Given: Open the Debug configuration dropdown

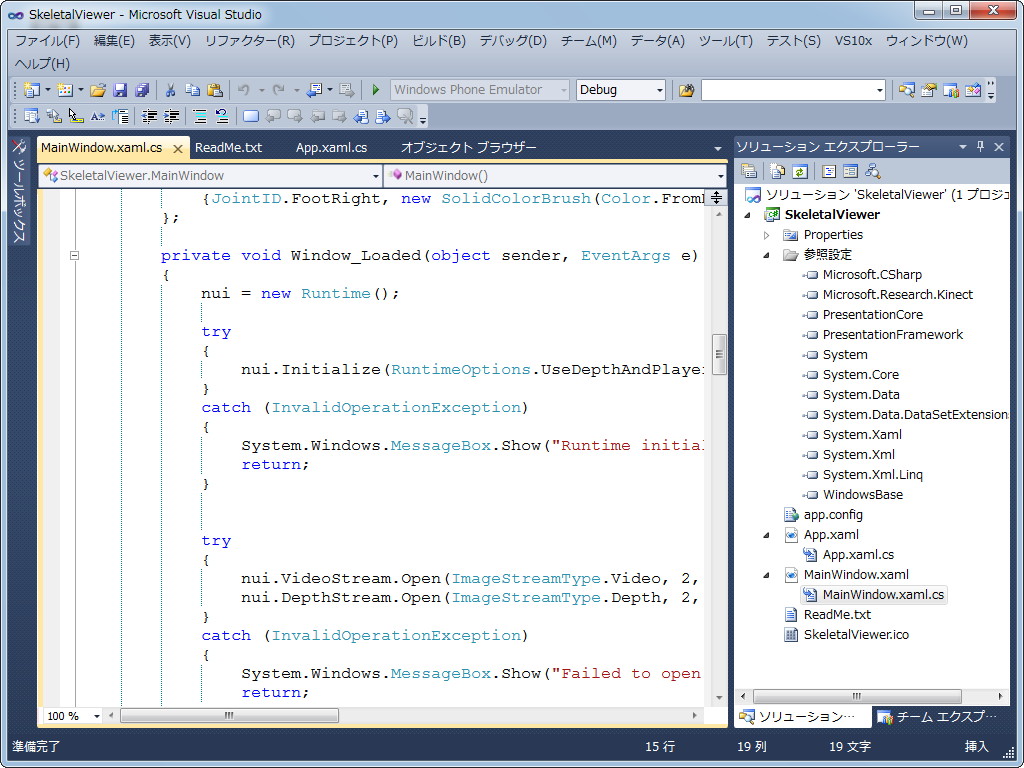Looking at the screenshot, I should [661, 89].
